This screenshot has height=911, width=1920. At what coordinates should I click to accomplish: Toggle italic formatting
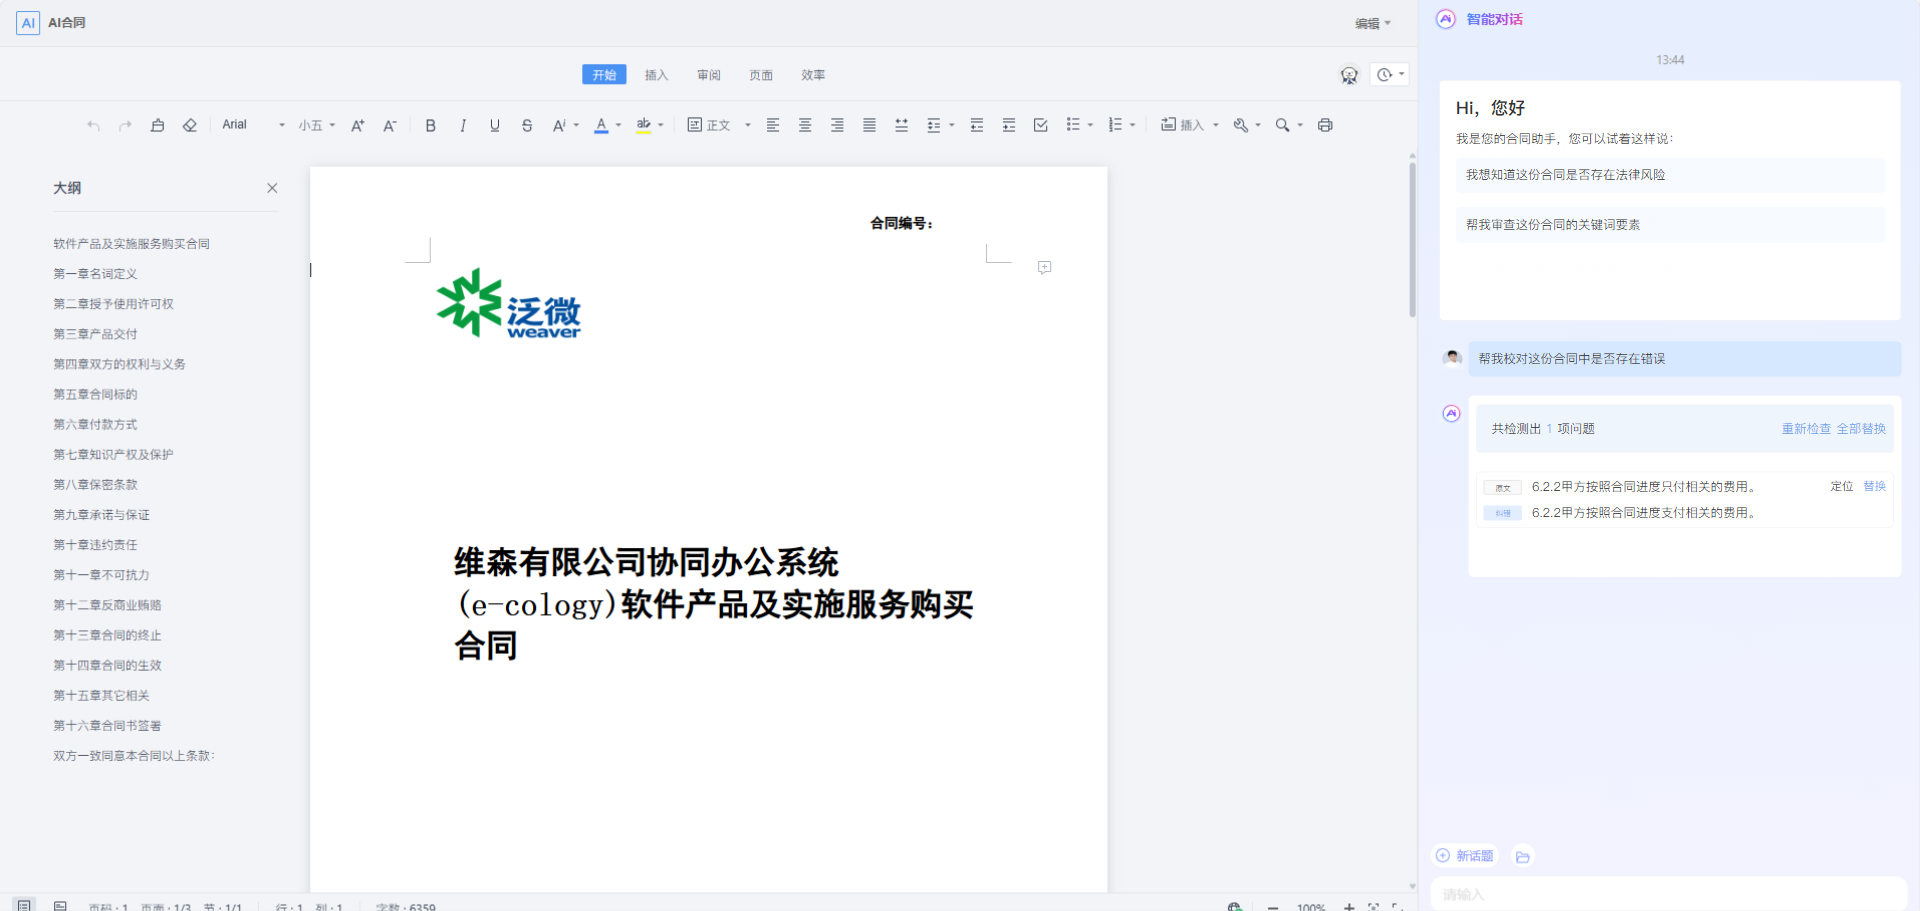pos(463,125)
